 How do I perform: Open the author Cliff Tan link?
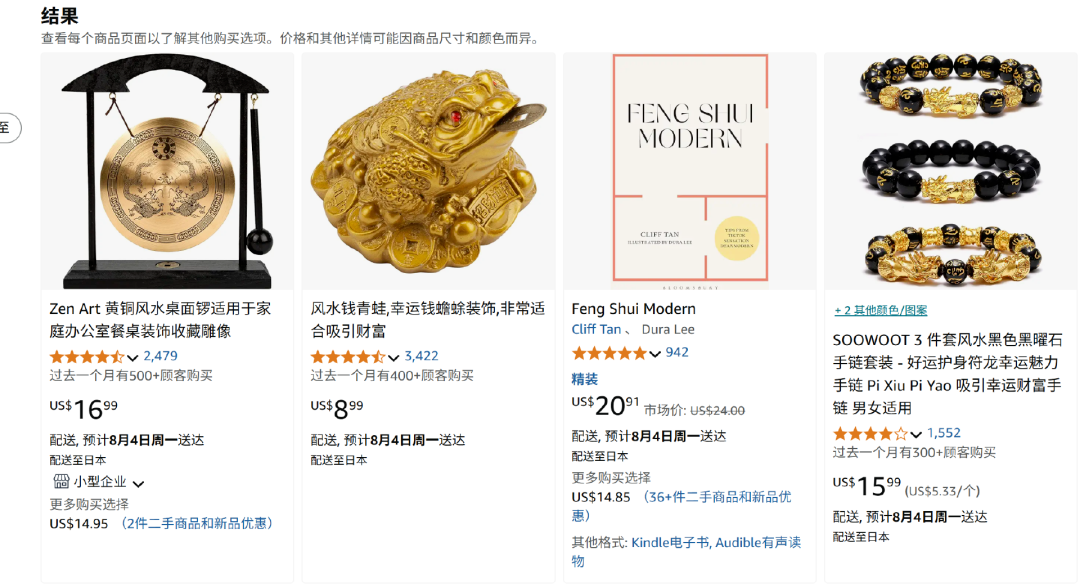596,329
